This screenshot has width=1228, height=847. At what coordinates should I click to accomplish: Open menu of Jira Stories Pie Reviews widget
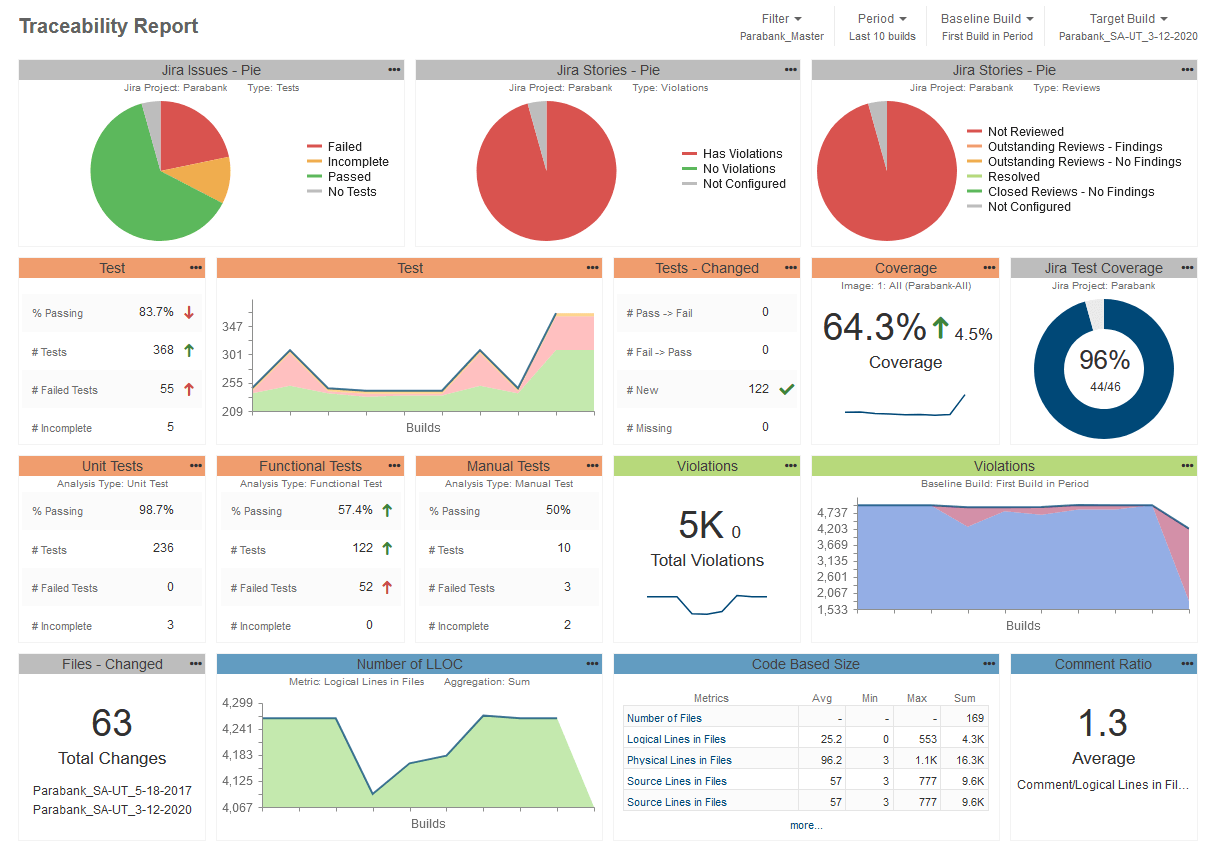point(1187,70)
